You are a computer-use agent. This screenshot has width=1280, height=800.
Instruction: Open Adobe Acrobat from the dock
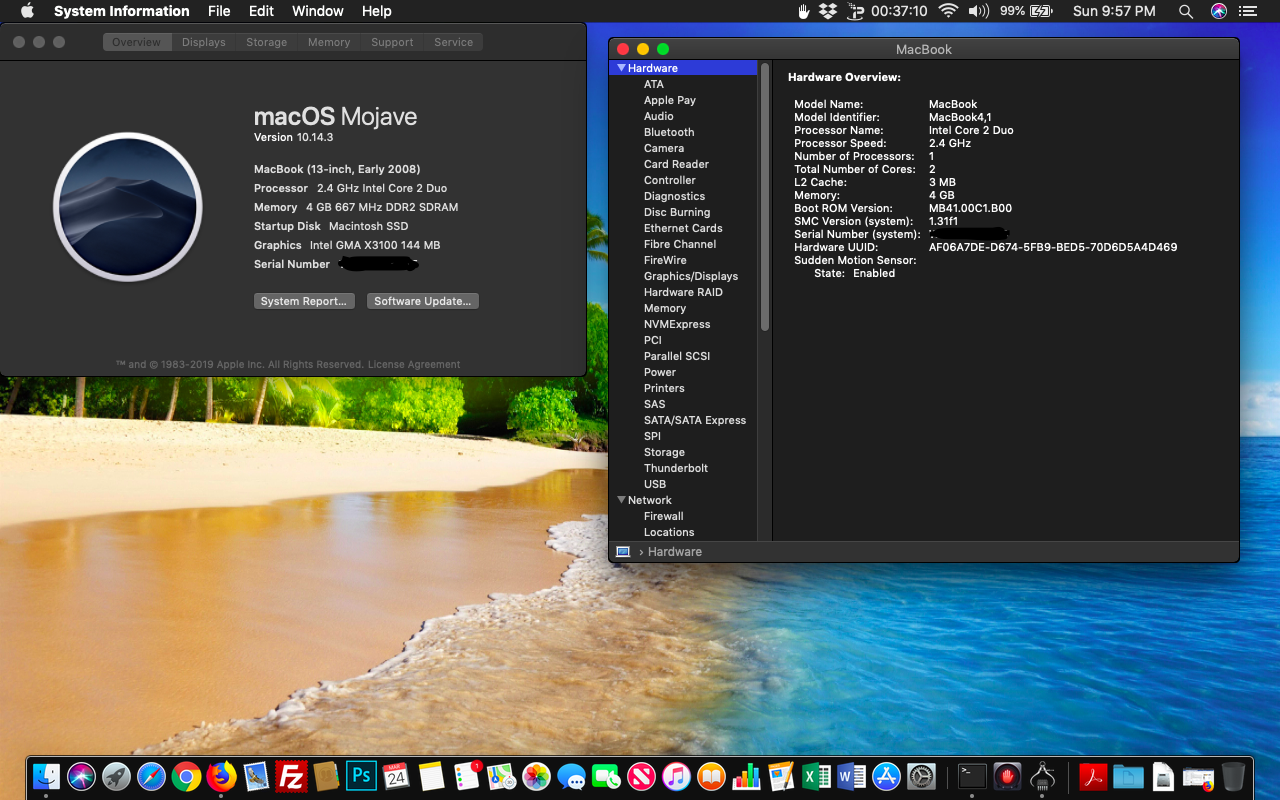tap(1092, 776)
